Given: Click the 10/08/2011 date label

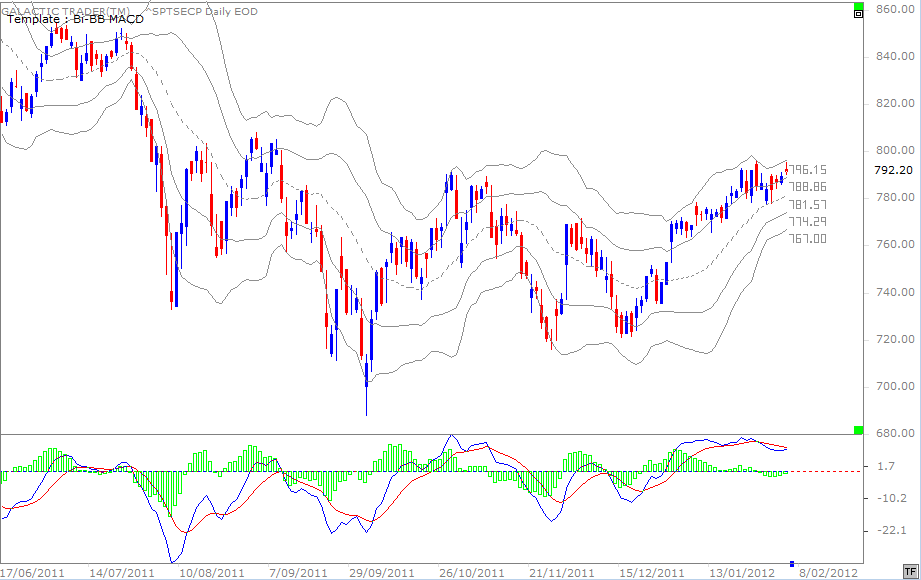Looking at the screenshot, I should (211, 572).
